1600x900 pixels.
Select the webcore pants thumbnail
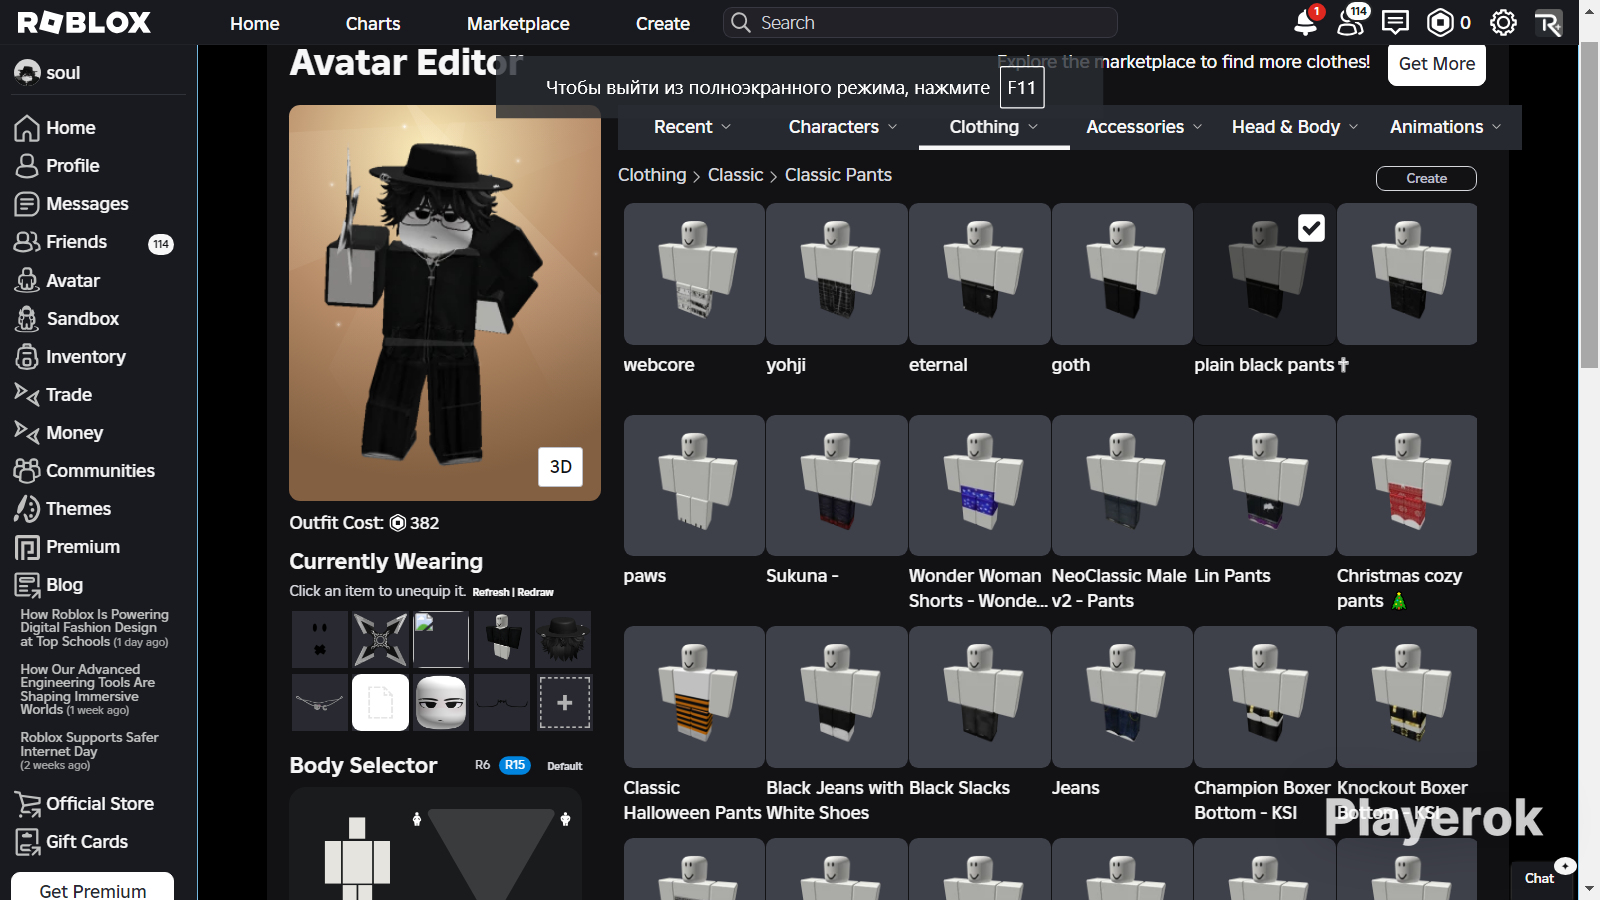(x=694, y=274)
